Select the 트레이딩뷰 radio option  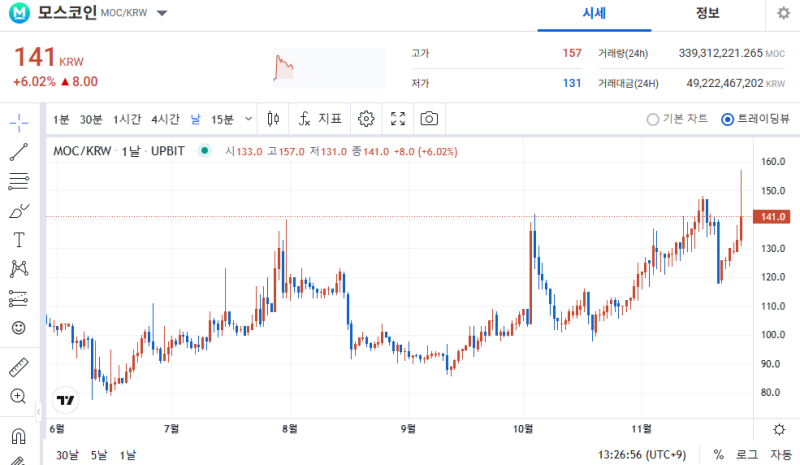point(756,119)
